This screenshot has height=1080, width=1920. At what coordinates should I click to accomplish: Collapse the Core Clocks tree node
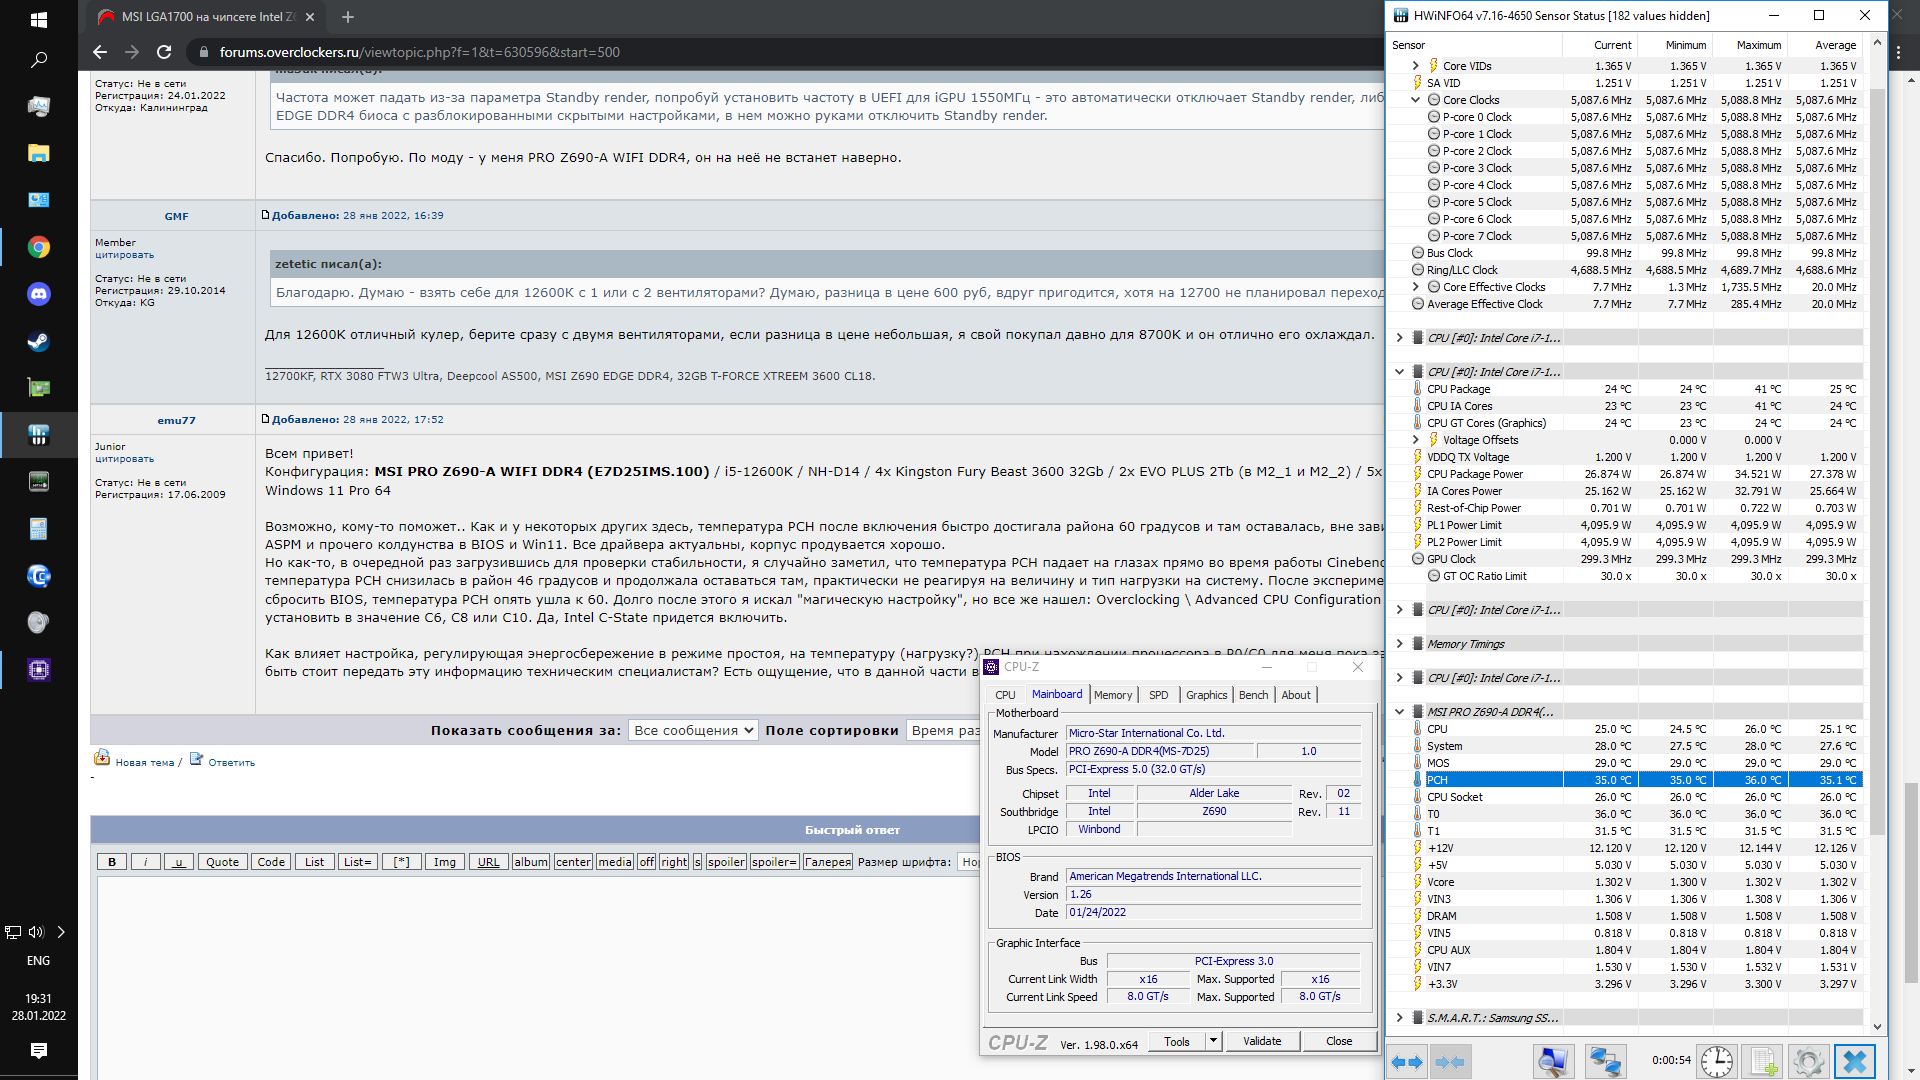click(1415, 100)
